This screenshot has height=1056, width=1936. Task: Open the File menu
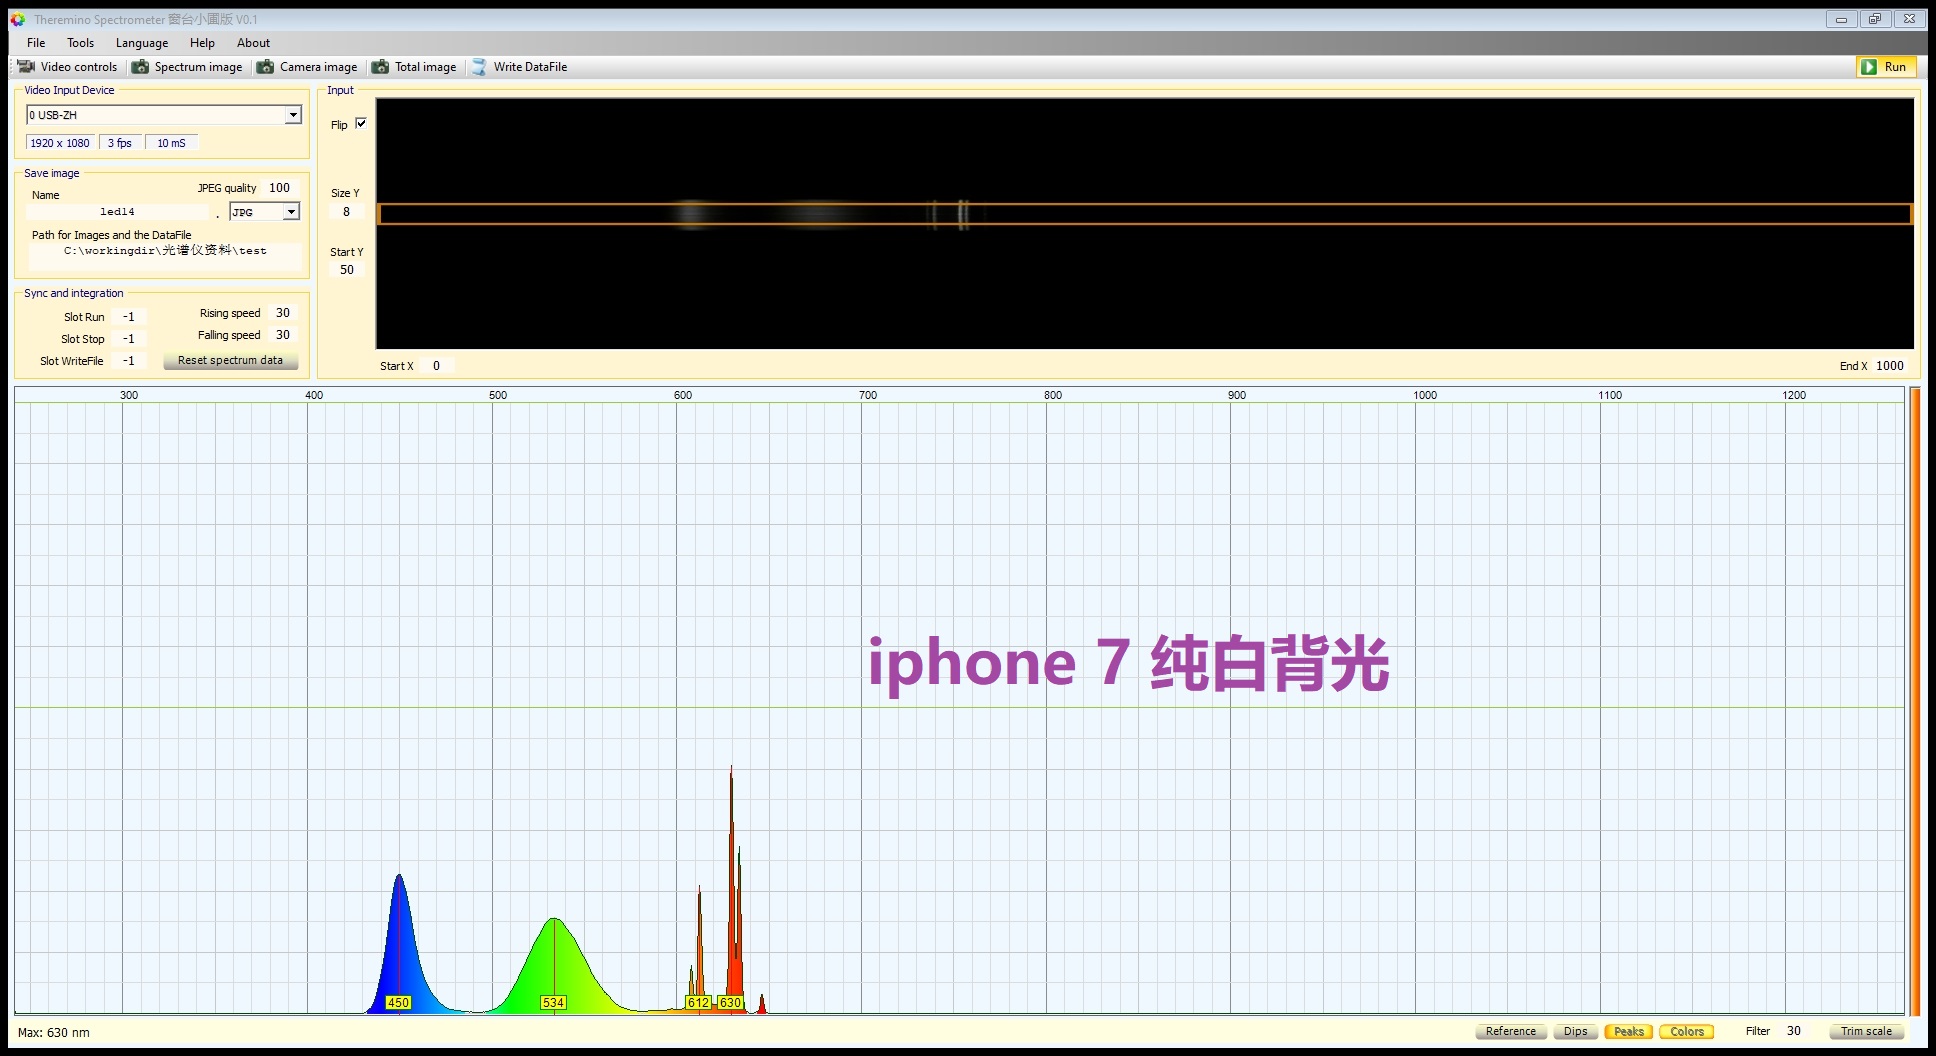point(36,43)
